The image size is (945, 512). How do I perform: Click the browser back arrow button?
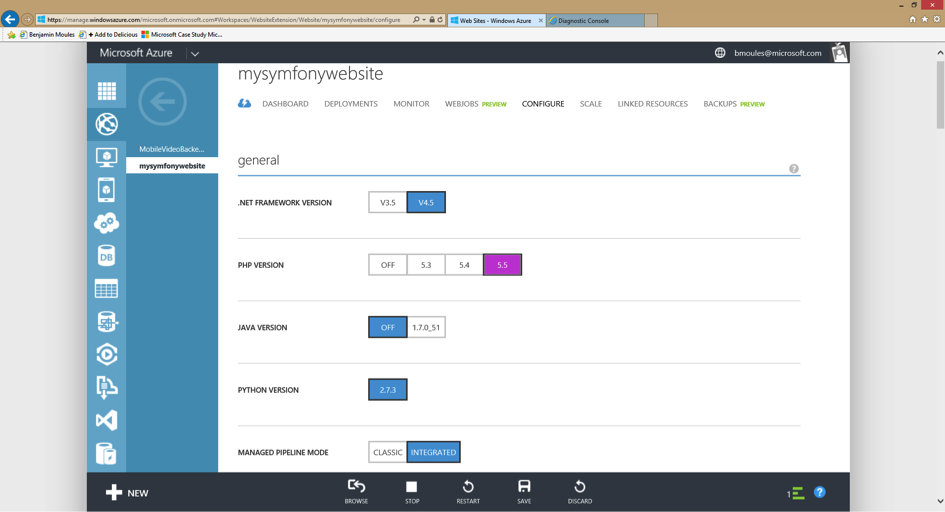[10, 19]
